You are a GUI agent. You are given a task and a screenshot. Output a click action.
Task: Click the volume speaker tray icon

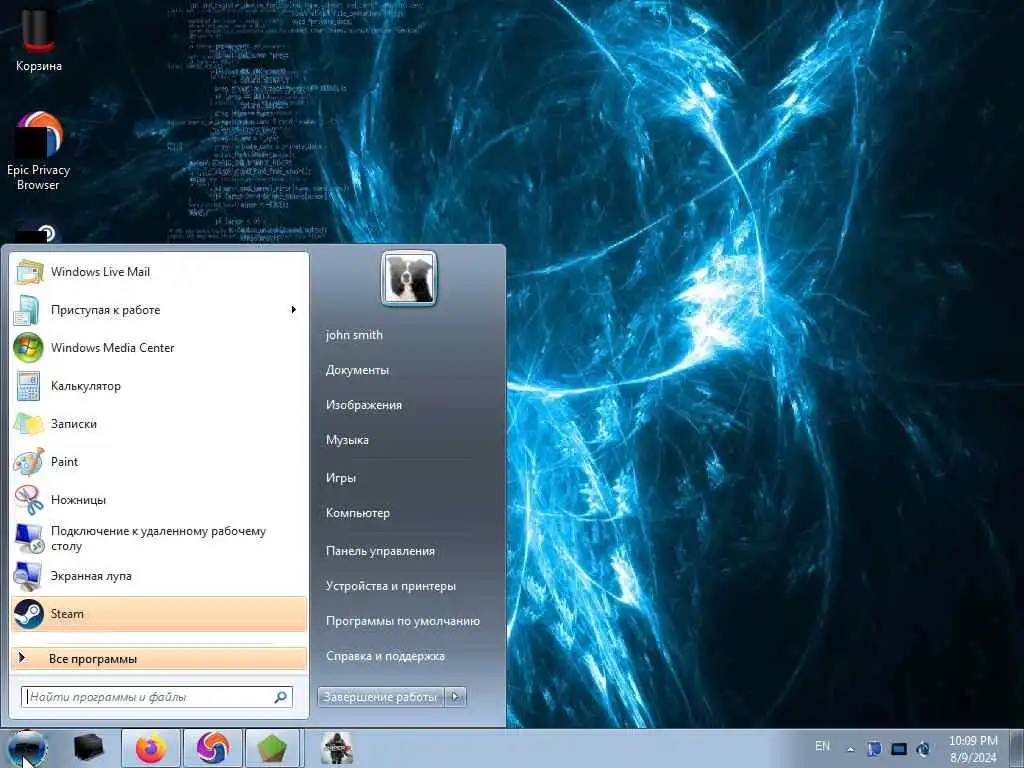point(923,748)
